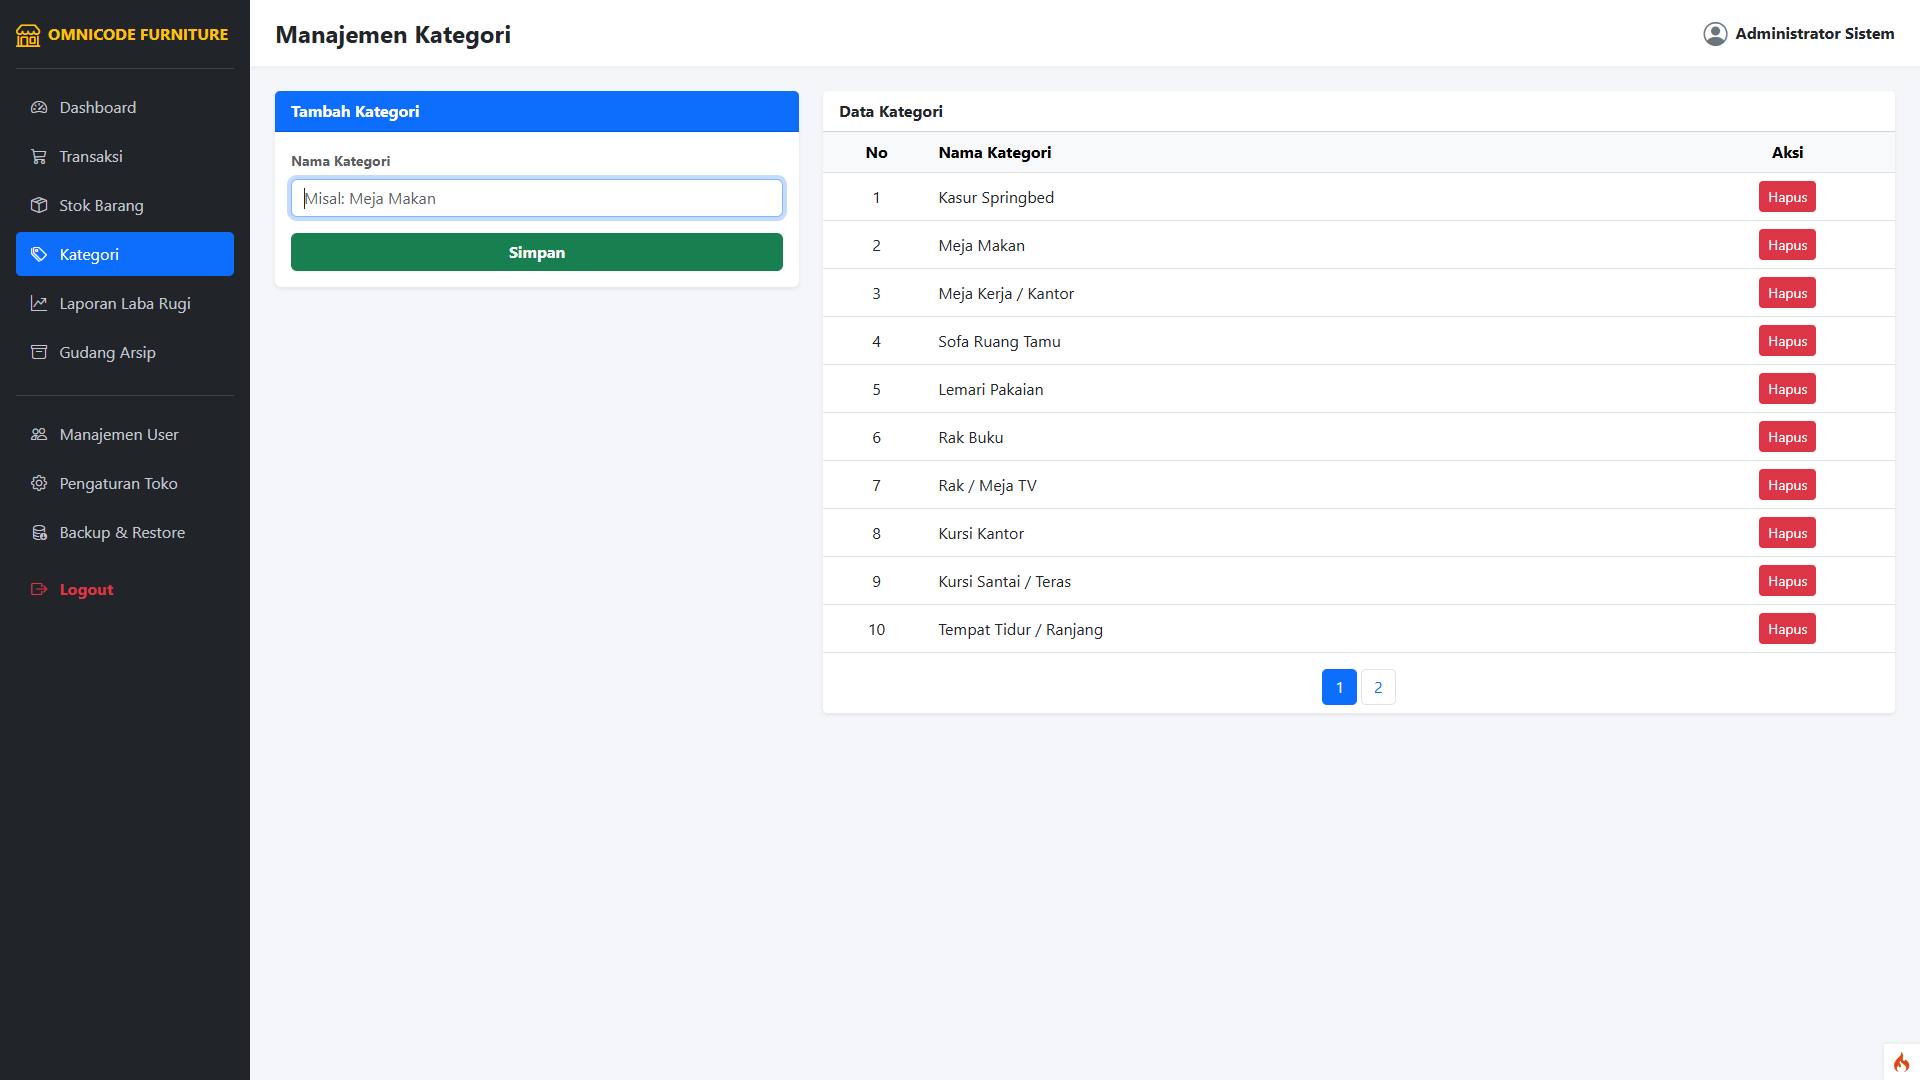Click the flame debug icon in the bottom corner

tap(1901, 1062)
